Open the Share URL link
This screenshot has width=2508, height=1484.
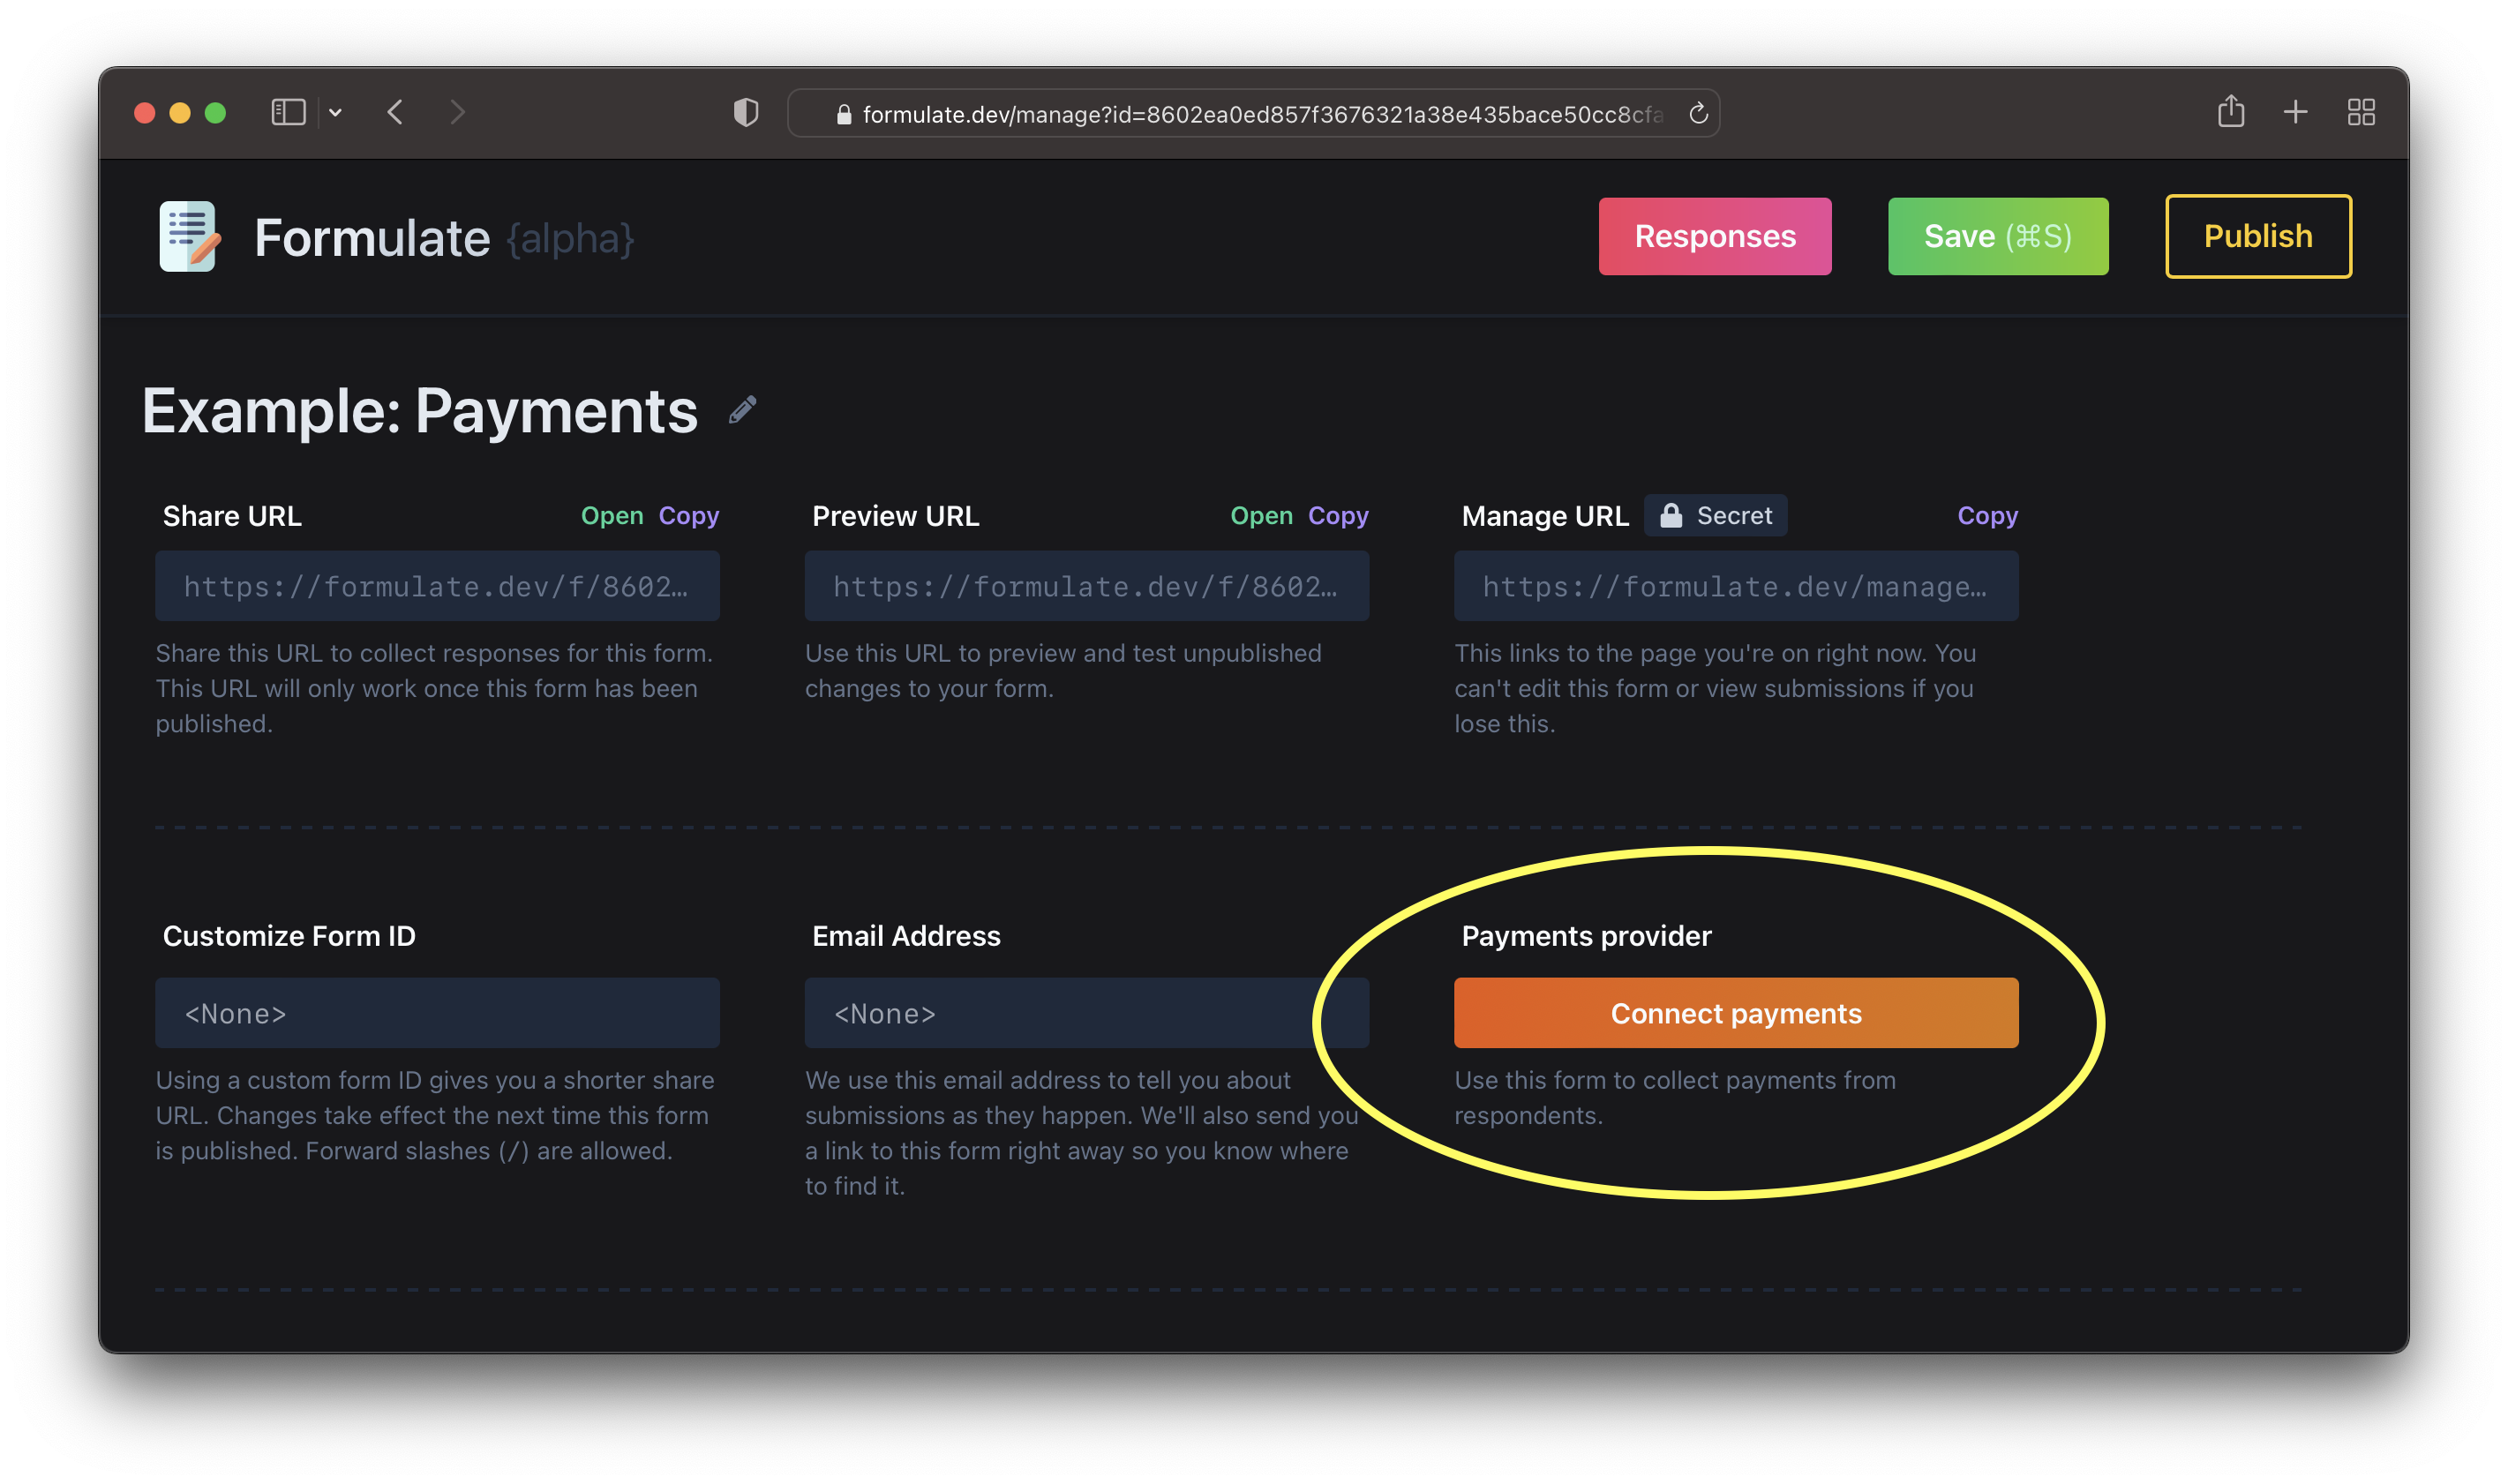(x=612, y=516)
